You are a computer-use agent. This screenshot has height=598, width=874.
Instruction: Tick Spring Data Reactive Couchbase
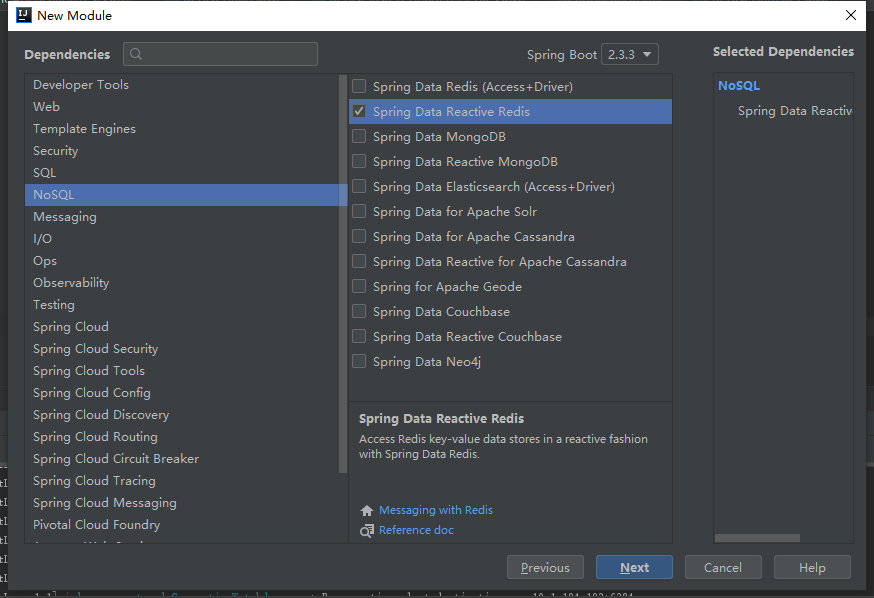360,337
